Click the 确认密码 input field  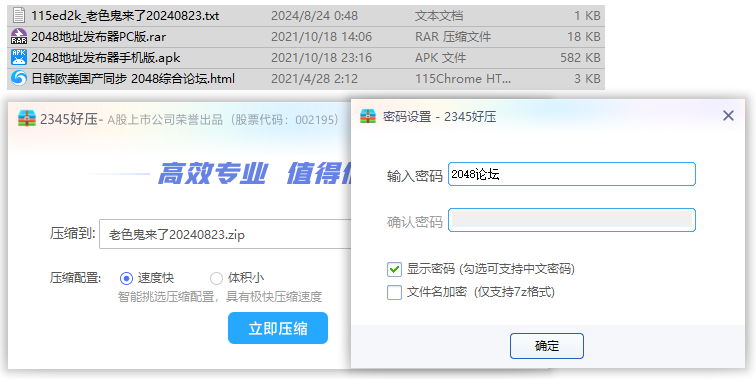point(572,220)
